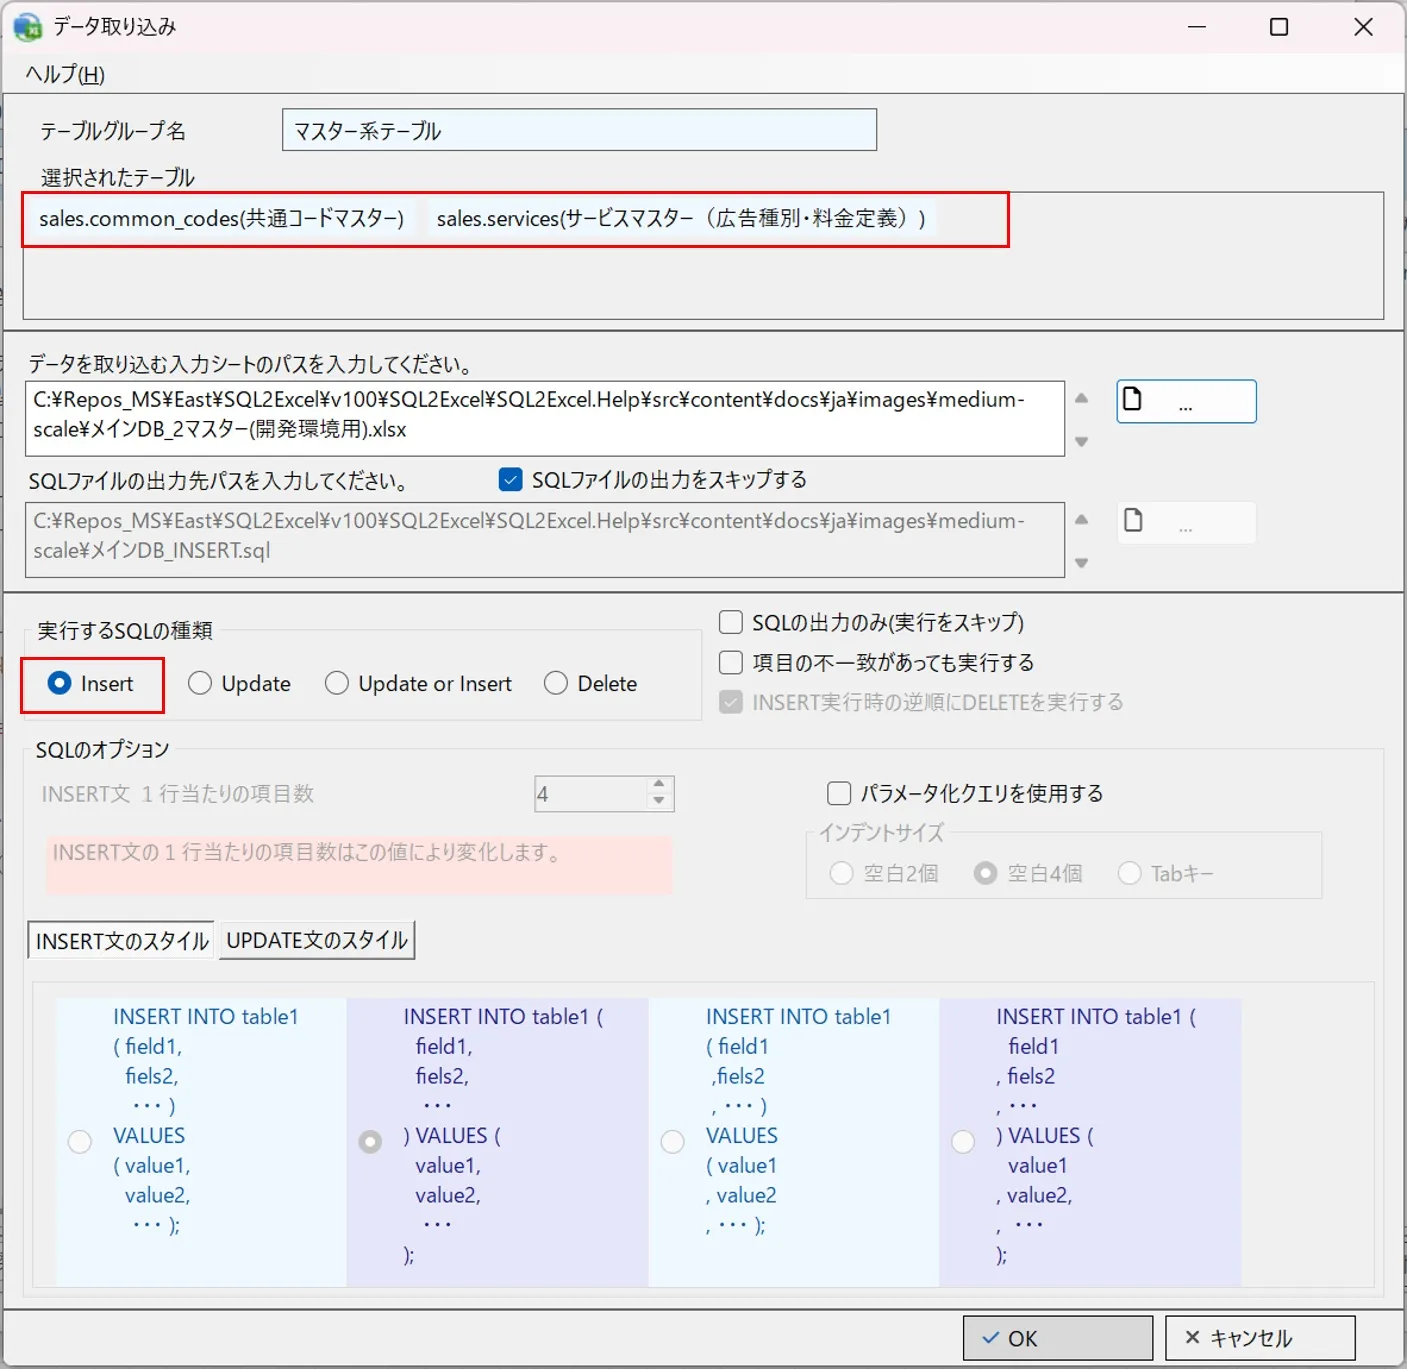The height and width of the screenshot is (1369, 1407).
Task: Minimize the データ取り込み window
Action: coord(1197,27)
